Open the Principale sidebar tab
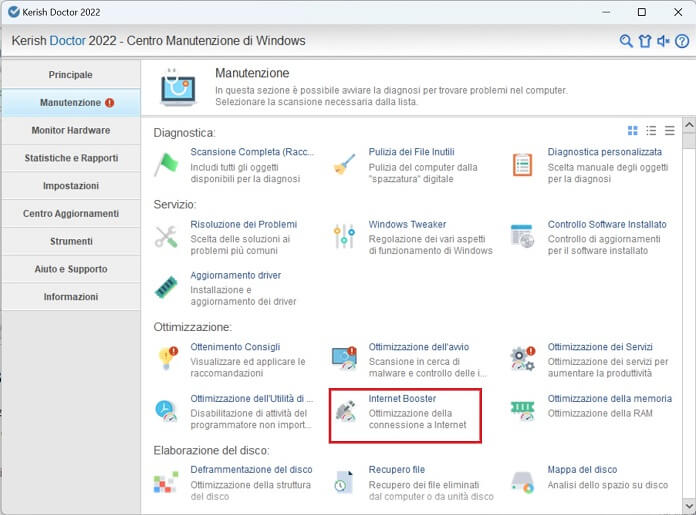The image size is (696, 515). coord(71,75)
